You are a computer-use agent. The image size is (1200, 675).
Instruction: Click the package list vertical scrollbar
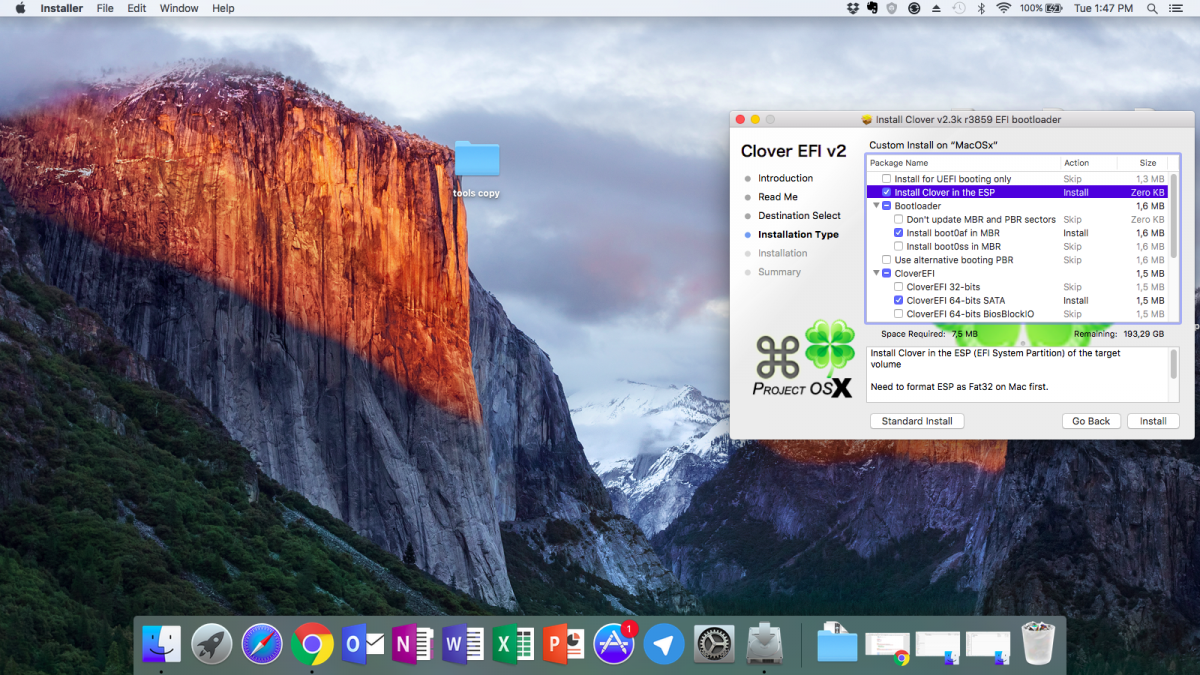pyautogui.click(x=1173, y=215)
